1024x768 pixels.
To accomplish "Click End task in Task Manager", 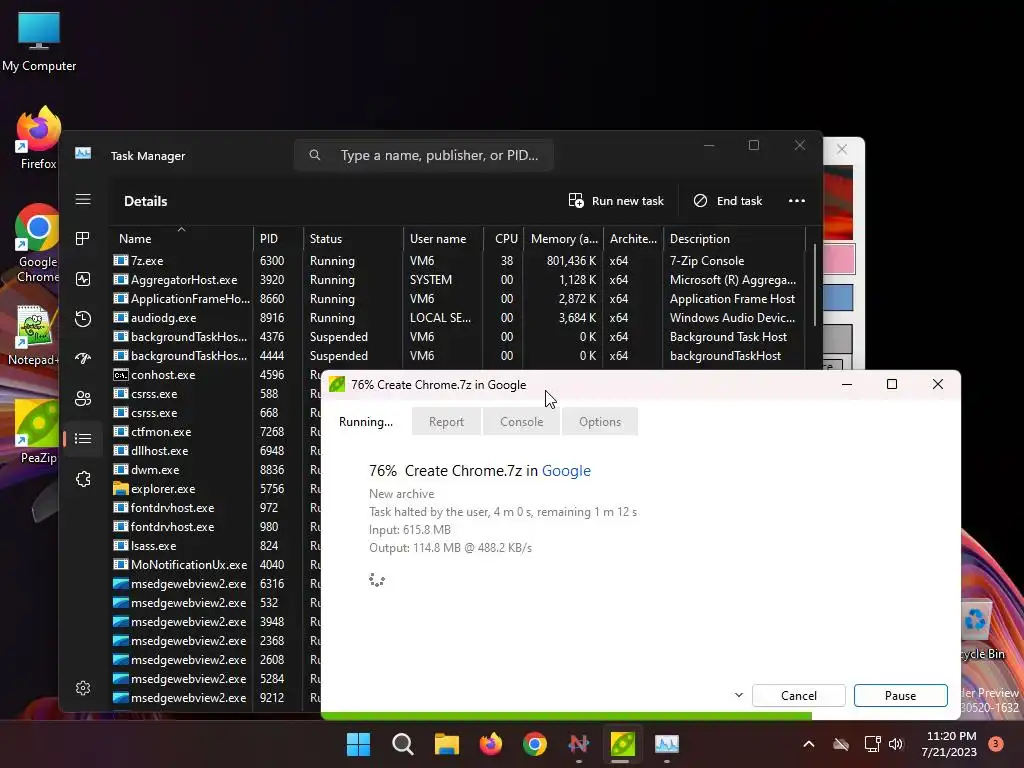I will click(x=728, y=200).
